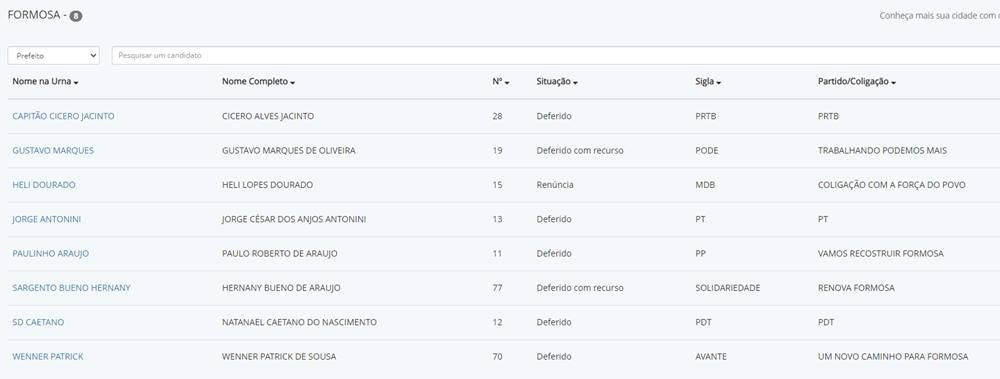Image resolution: width=1000 pixels, height=379 pixels.
Task: Open candidate WENNER PATRICK
Action: click(48, 357)
